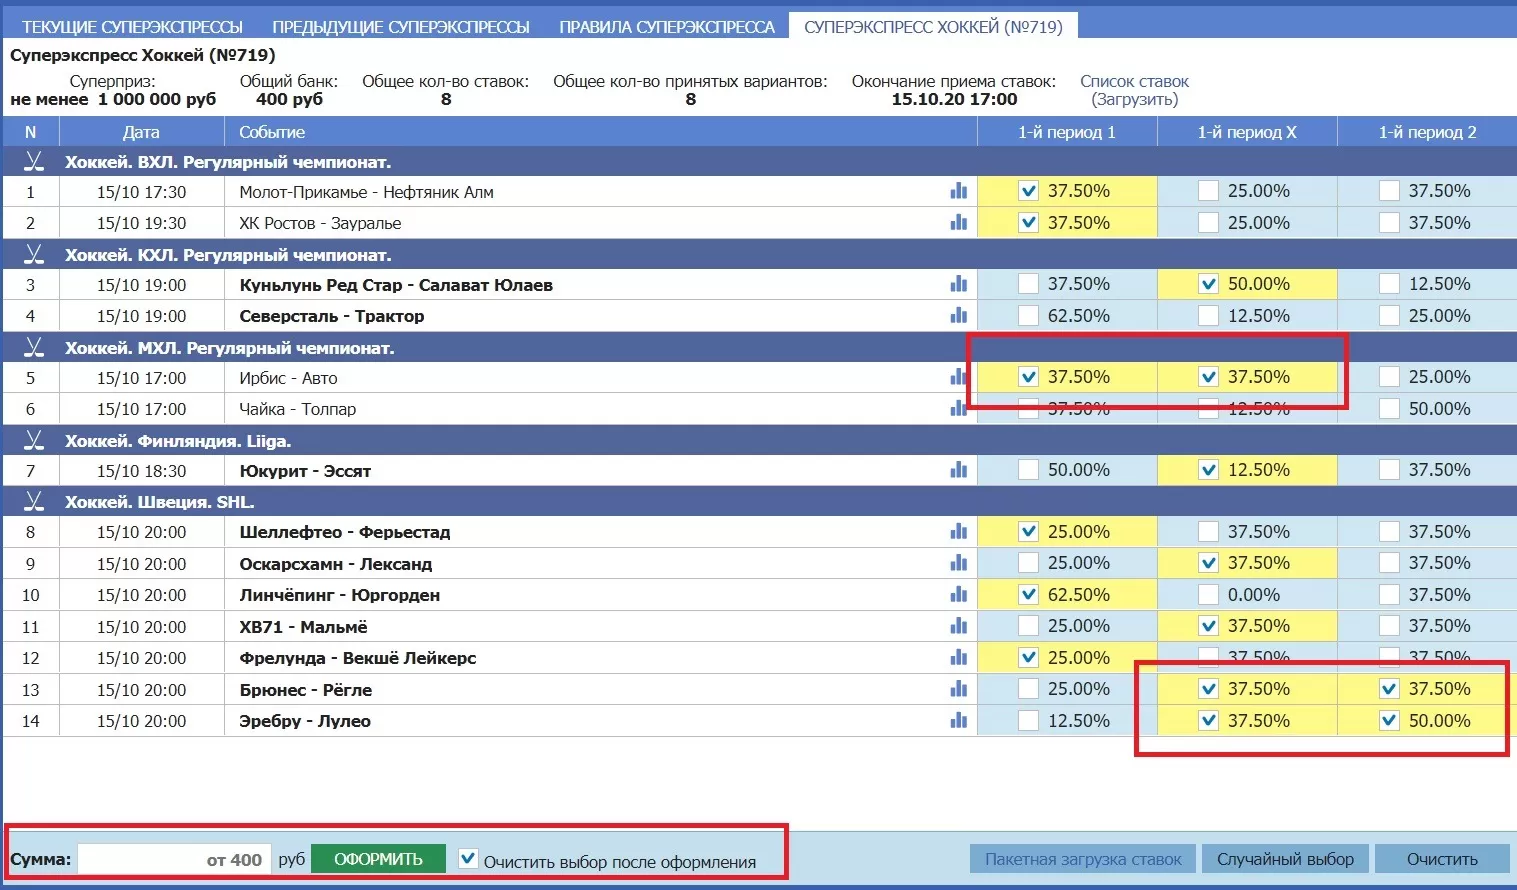
Task: Uncheck 'Очистить выбор после оформления' checkbox
Action: tap(468, 858)
